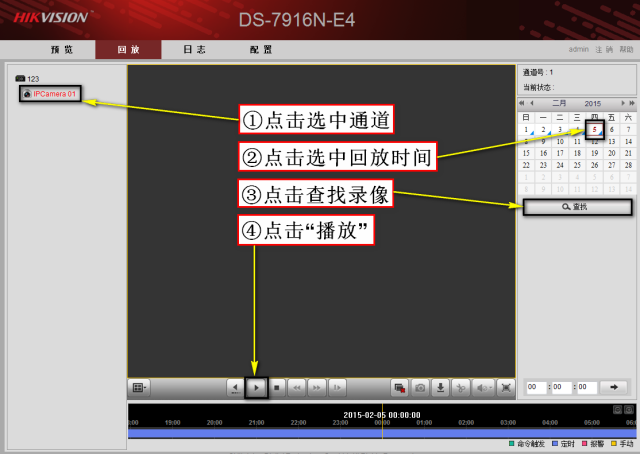Click the reverse playback button
This screenshot has height=454, width=640.
[x=236, y=387]
